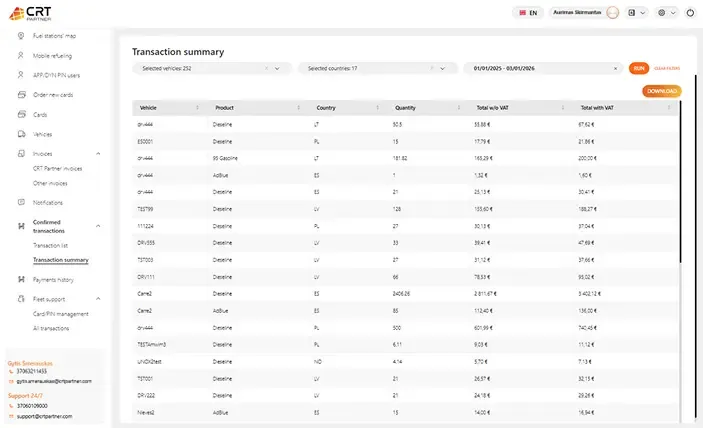The width and height of the screenshot is (703, 428).
Task: Expand the Selected vehicles dropdown
Action: coord(277,68)
